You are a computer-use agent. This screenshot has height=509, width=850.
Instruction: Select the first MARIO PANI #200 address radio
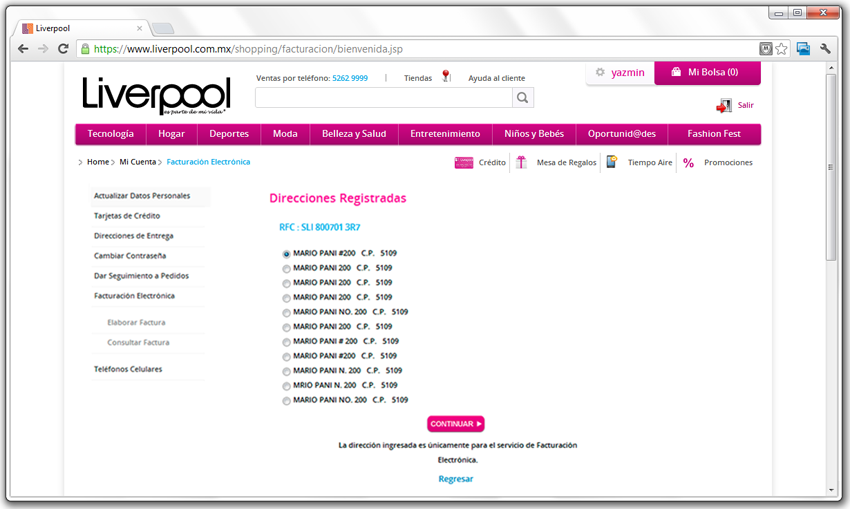click(286, 254)
